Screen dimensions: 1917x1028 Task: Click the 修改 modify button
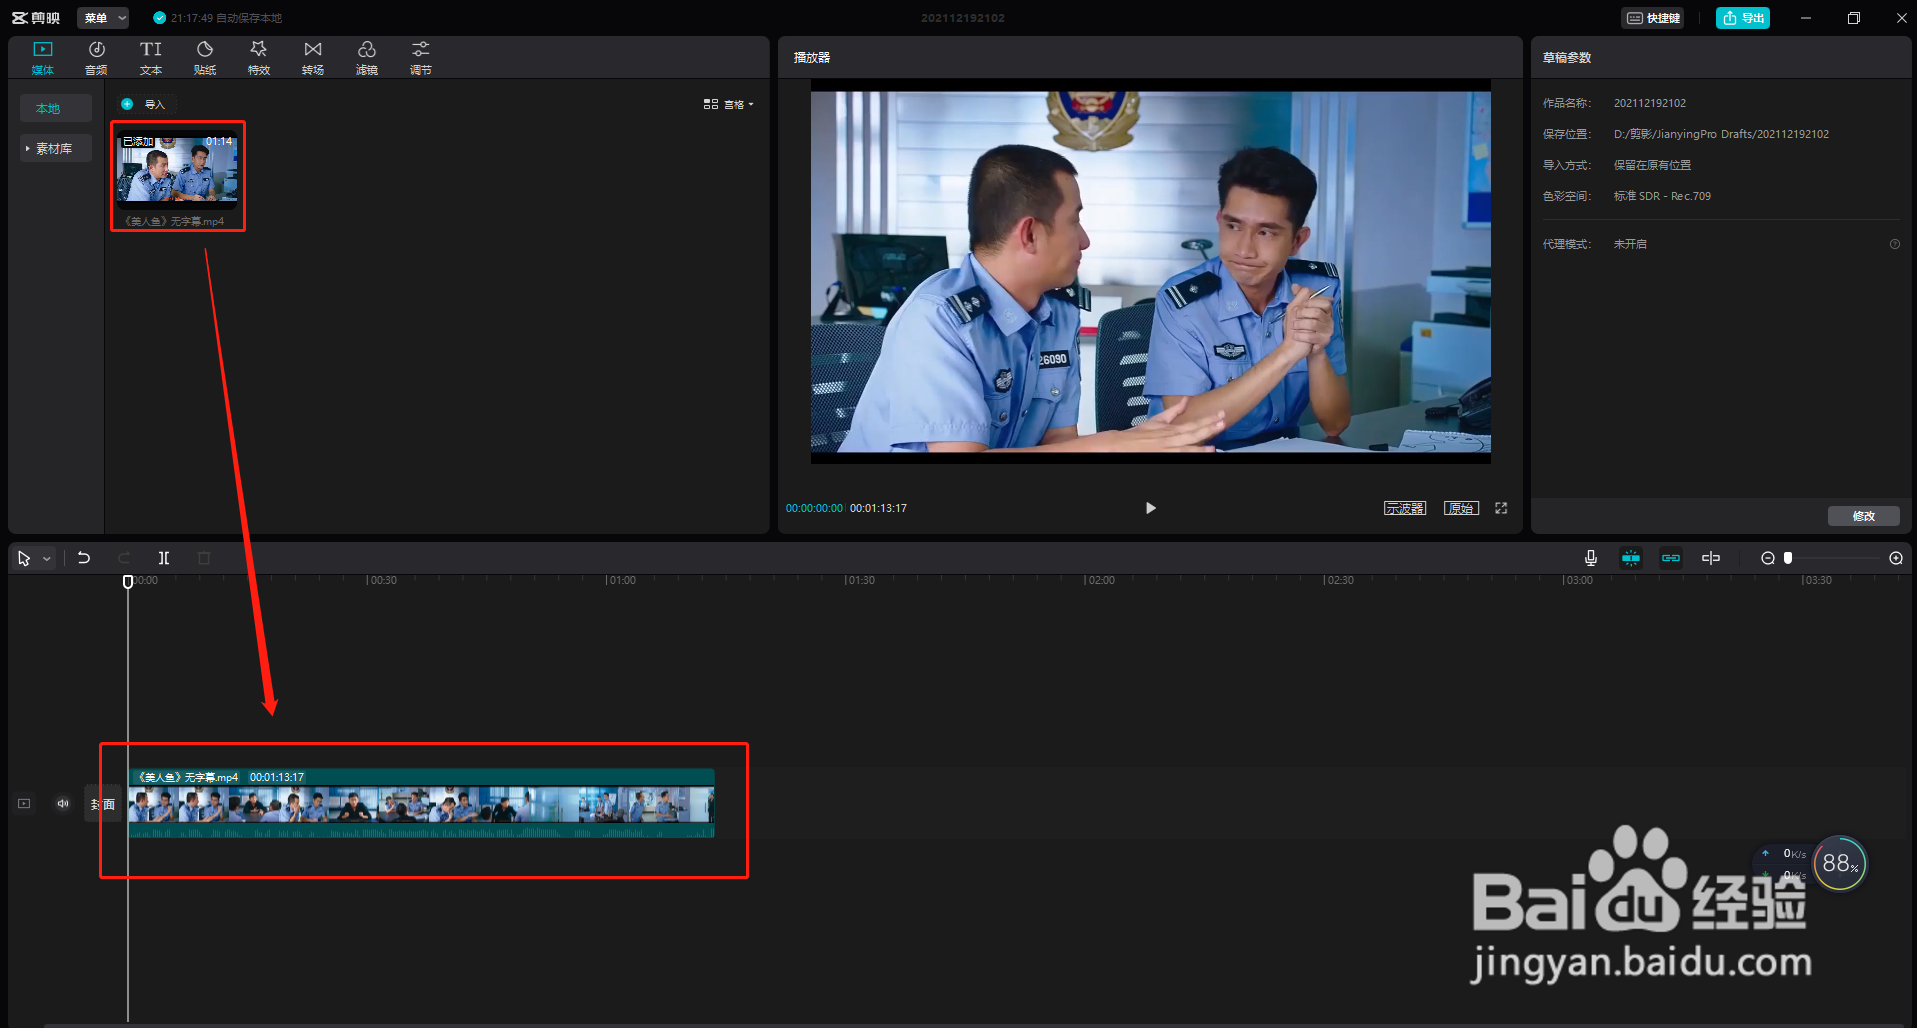pos(1863,516)
